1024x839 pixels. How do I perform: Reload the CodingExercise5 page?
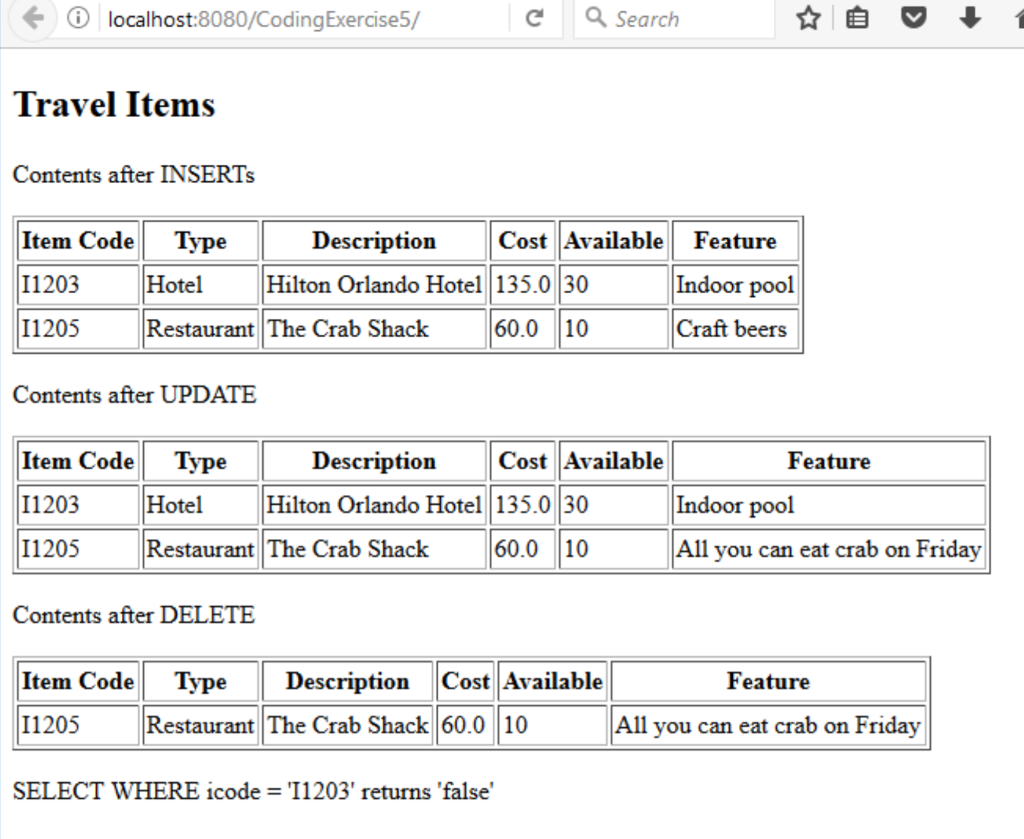(536, 17)
